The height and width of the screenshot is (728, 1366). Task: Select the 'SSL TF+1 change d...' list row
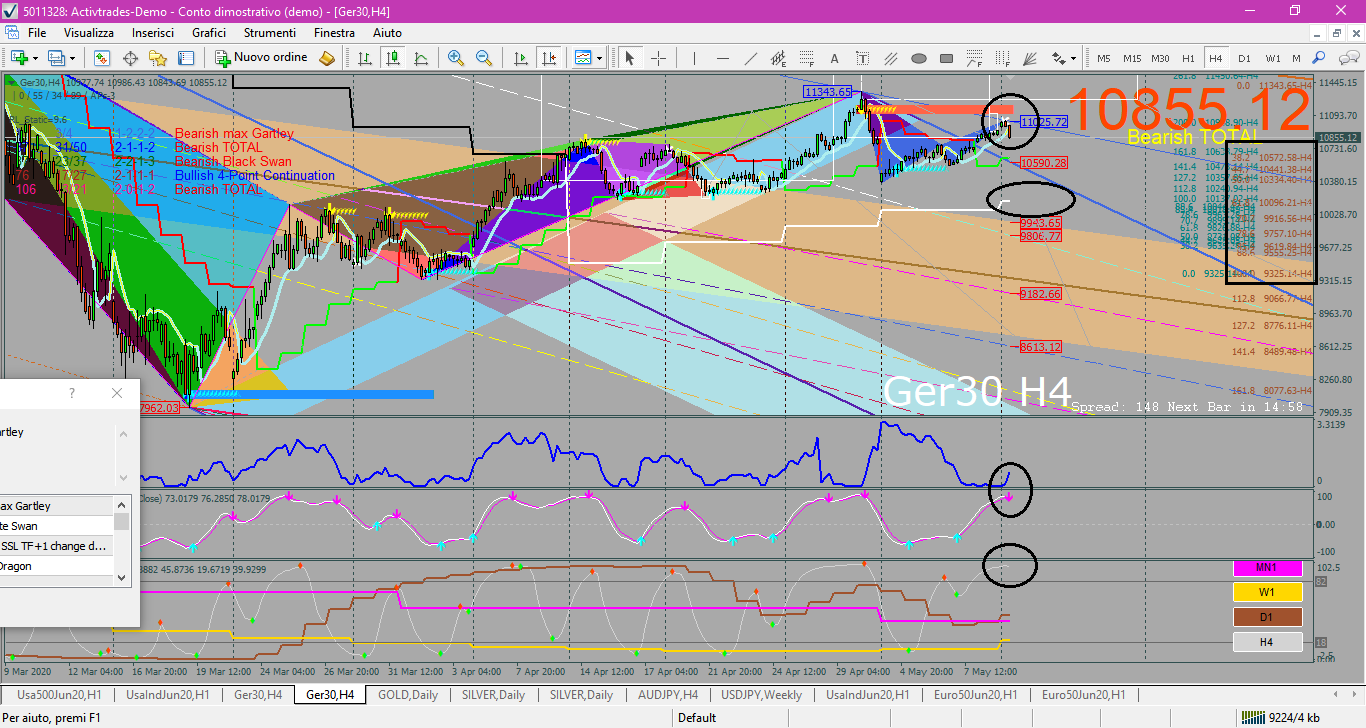pyautogui.click(x=57, y=546)
